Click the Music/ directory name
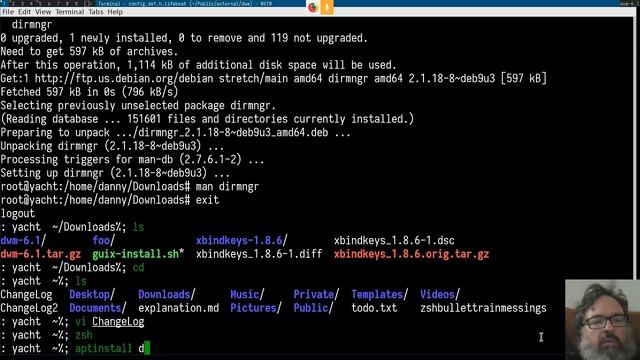The width and height of the screenshot is (640, 360). coord(247,294)
